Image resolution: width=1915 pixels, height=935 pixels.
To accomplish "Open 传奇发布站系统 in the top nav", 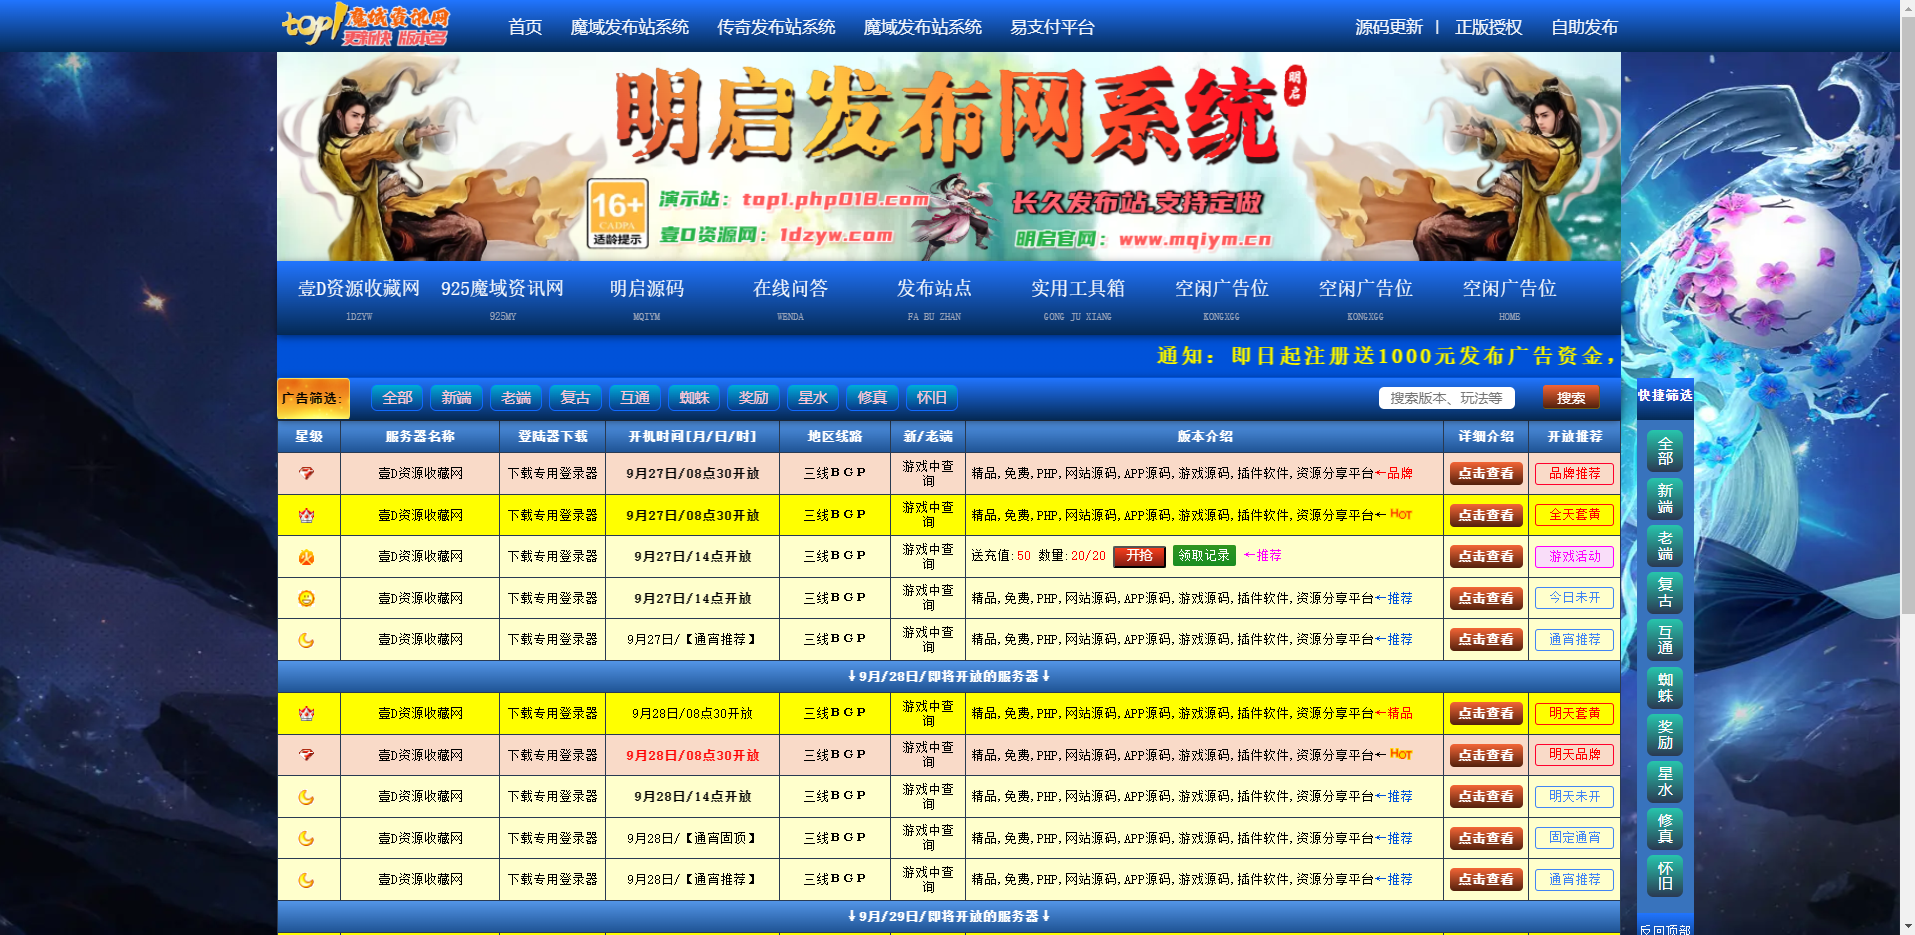I will point(776,27).
